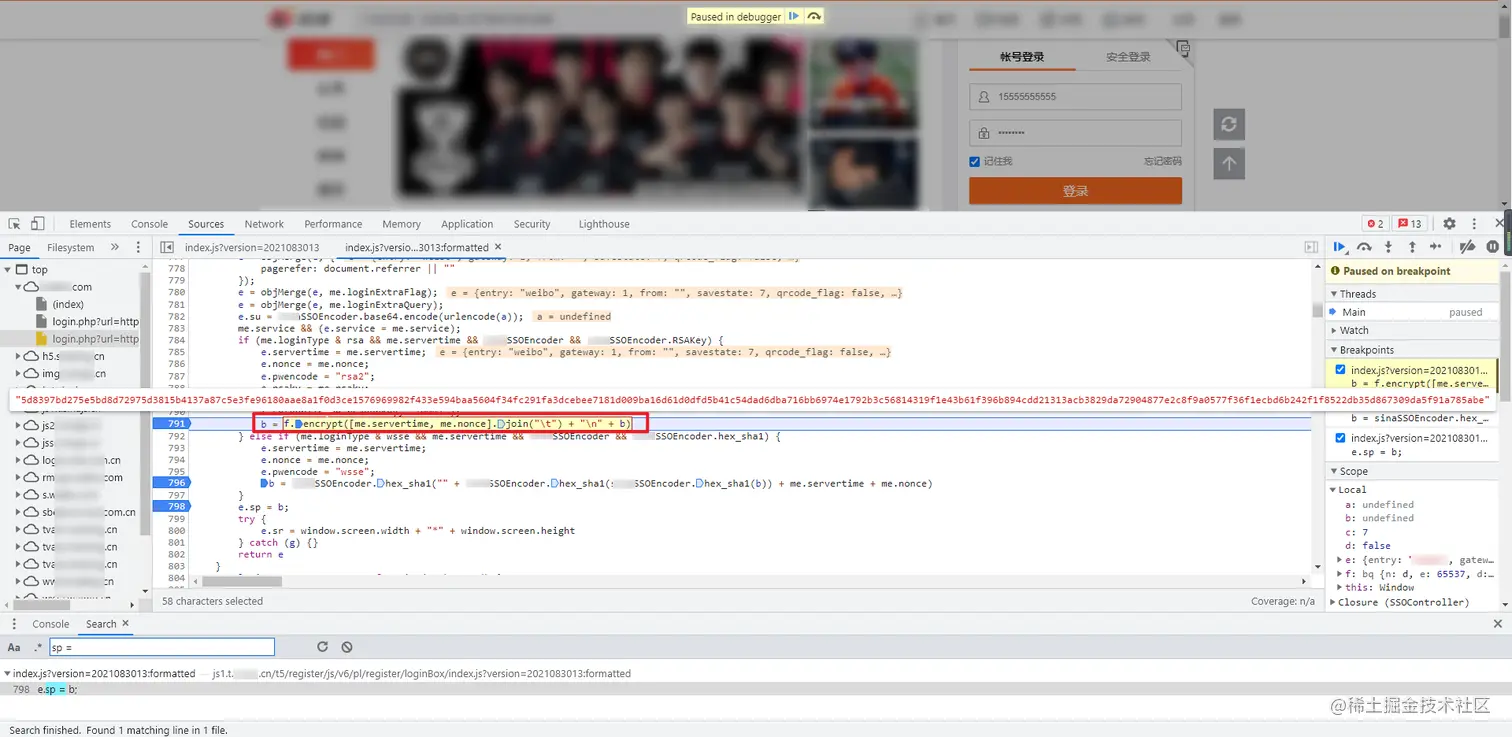Open the Lighthouse panel
The width and height of the screenshot is (1512, 737).
pyautogui.click(x=604, y=224)
